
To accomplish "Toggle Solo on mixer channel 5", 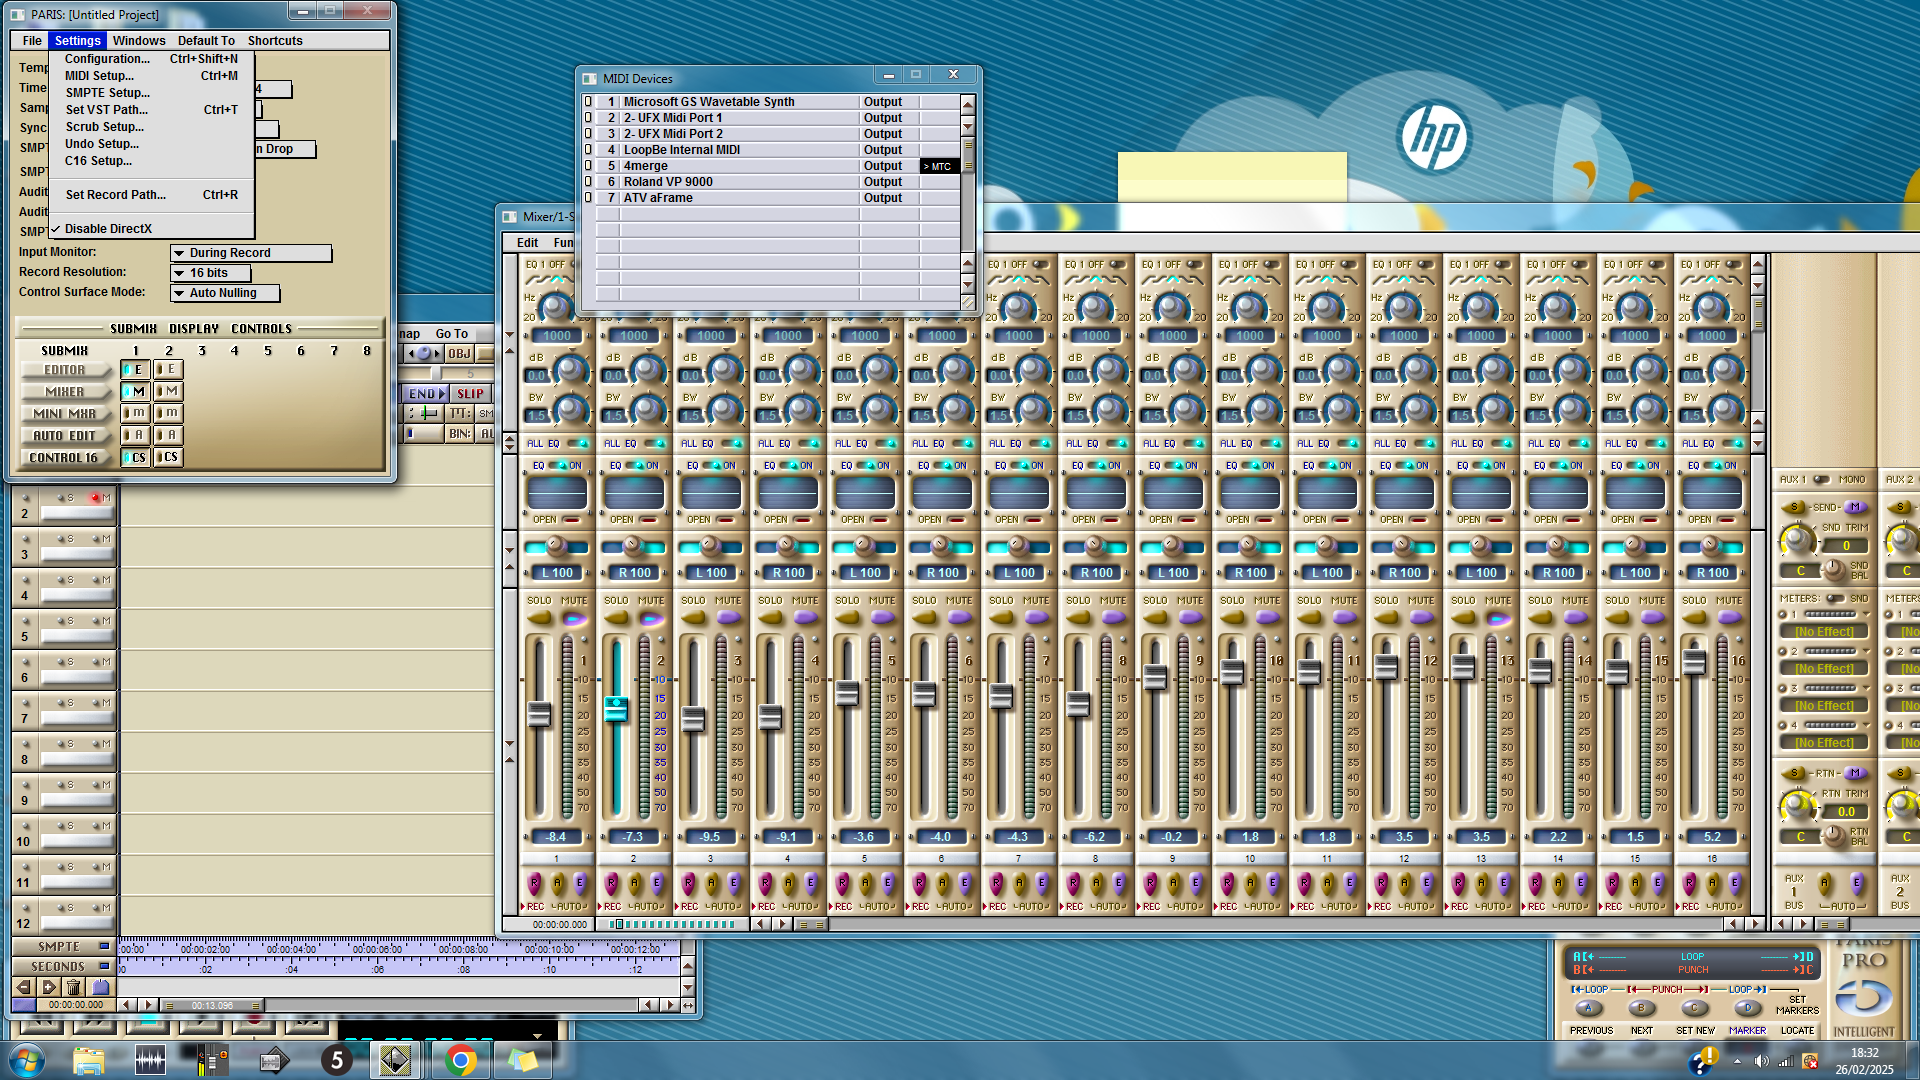I will [848, 618].
